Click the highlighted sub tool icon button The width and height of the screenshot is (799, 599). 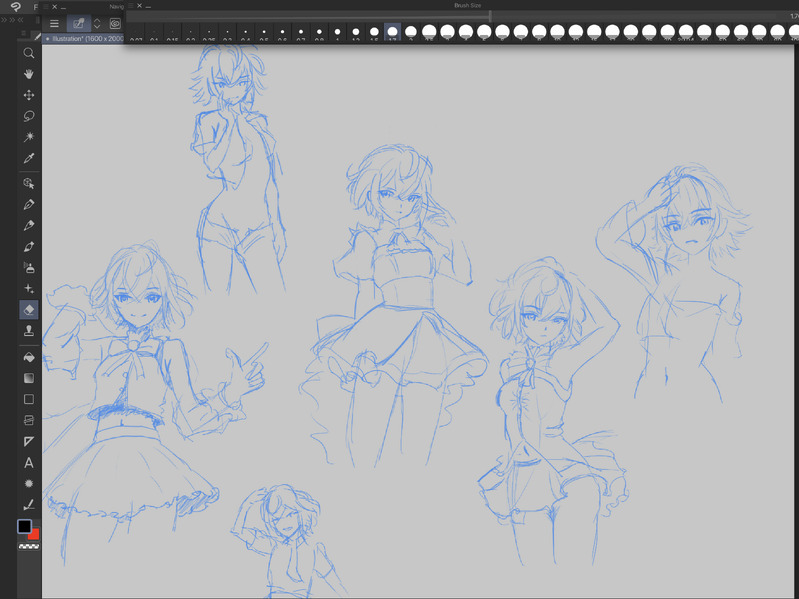coord(78,23)
